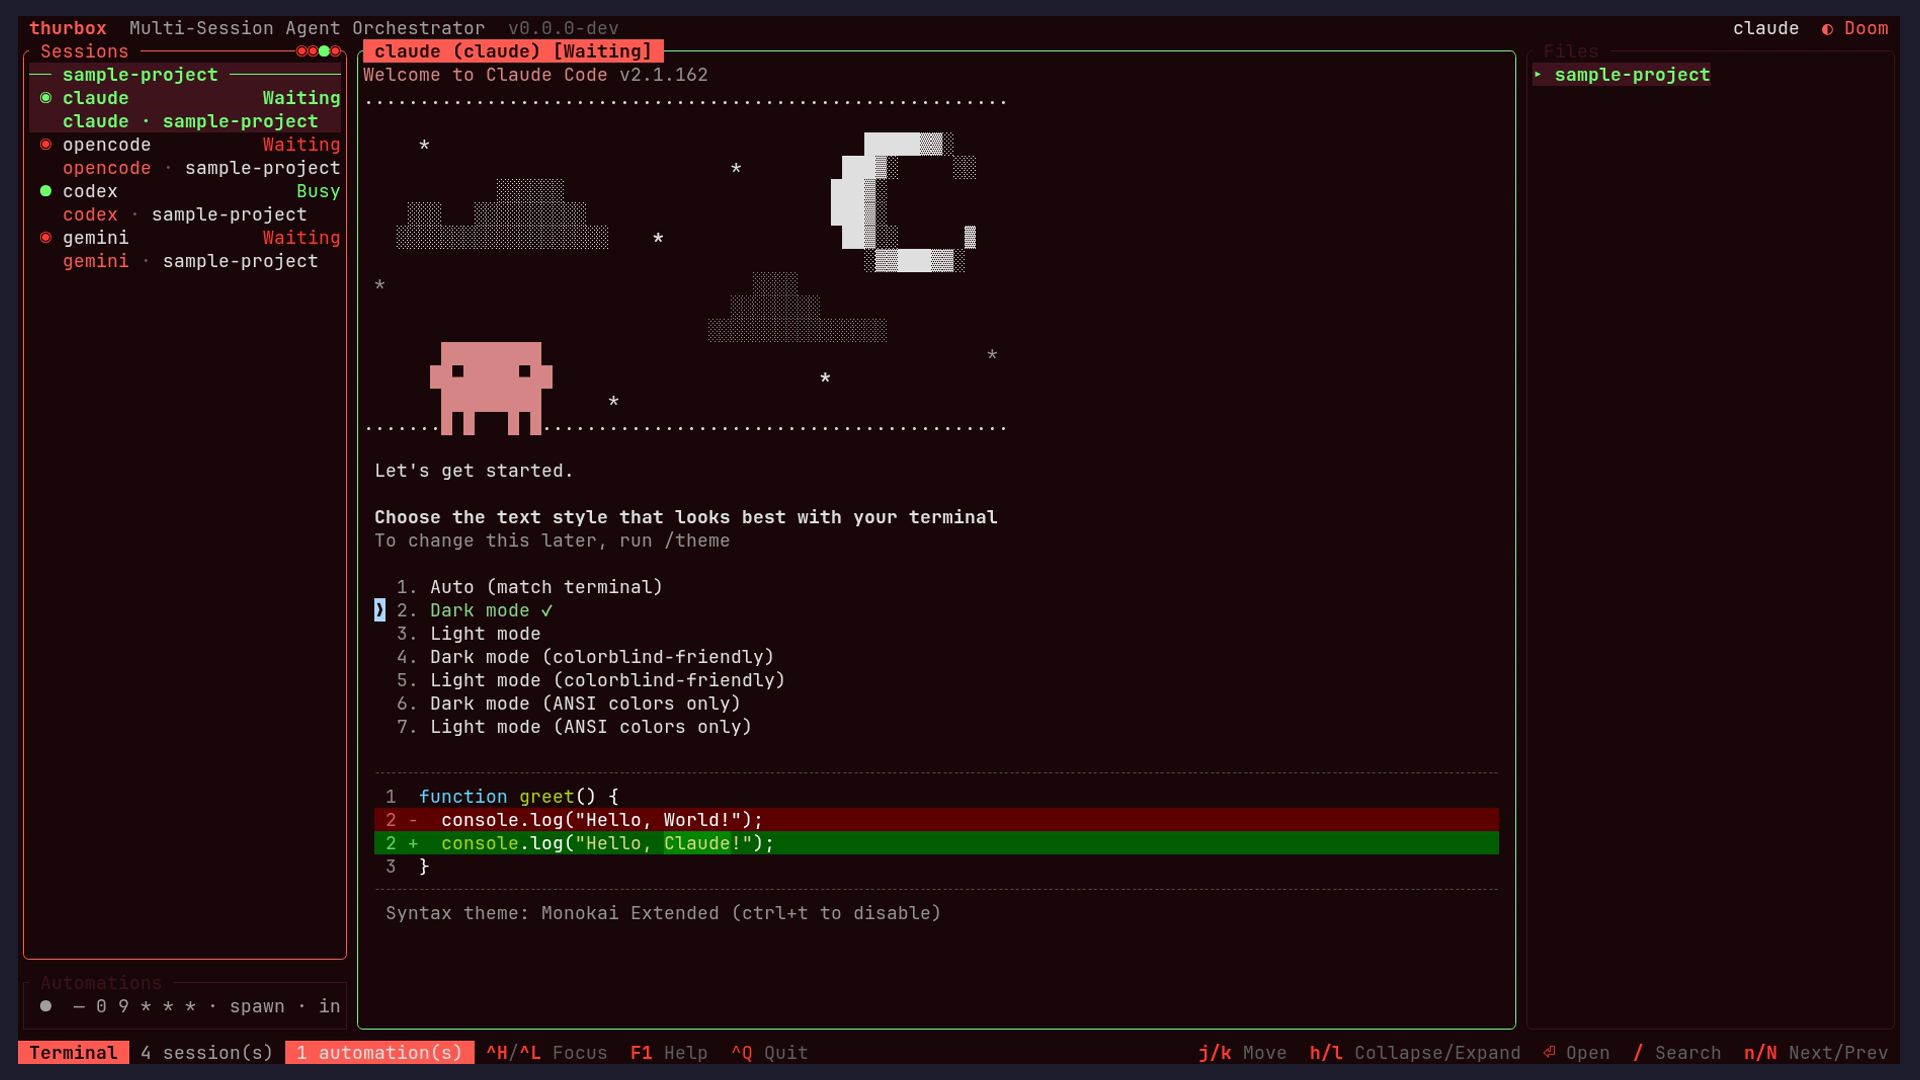Click the pink Claude mascot art

[x=491, y=388]
